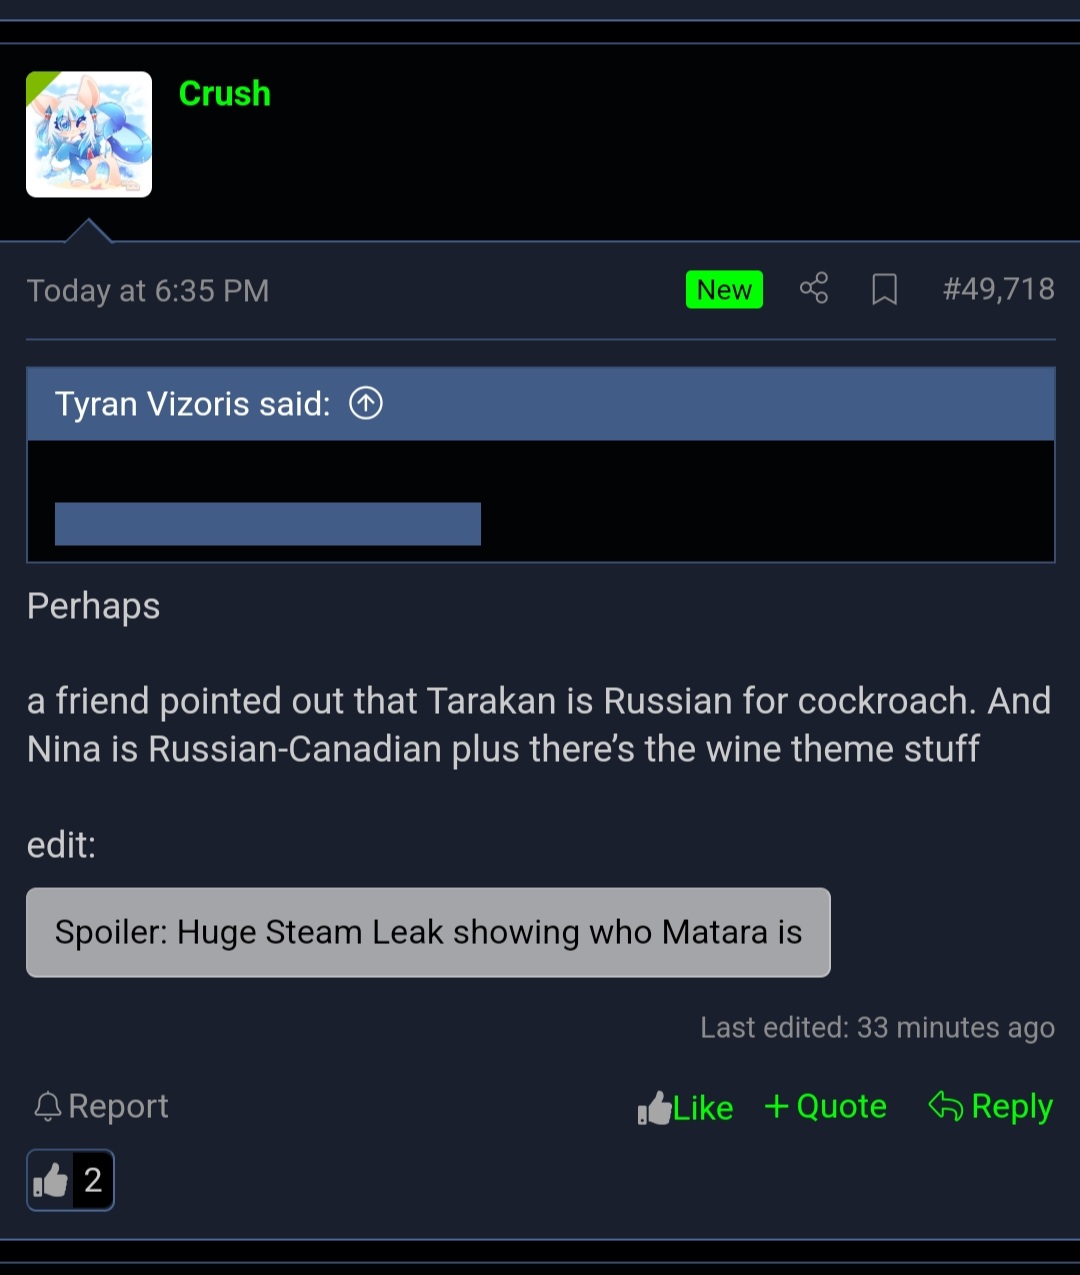Screen dimensions: 1080x1275
Task: Click the Like thumbs-up icon
Action: click(654, 1108)
